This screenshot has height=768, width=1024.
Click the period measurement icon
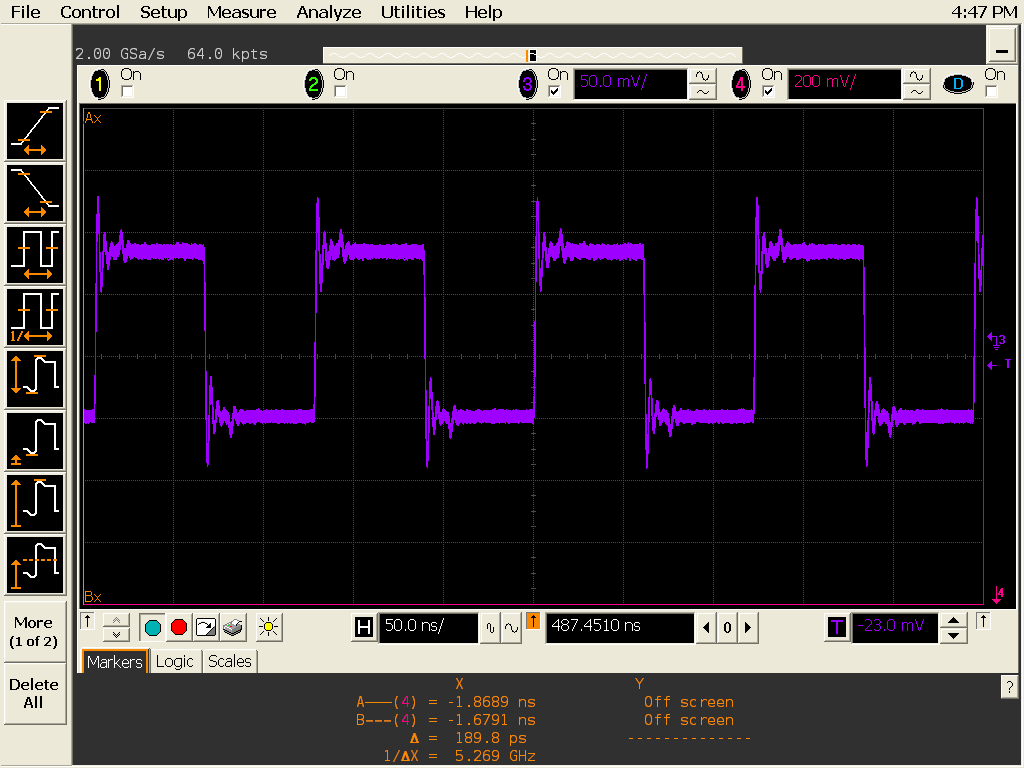coord(35,255)
